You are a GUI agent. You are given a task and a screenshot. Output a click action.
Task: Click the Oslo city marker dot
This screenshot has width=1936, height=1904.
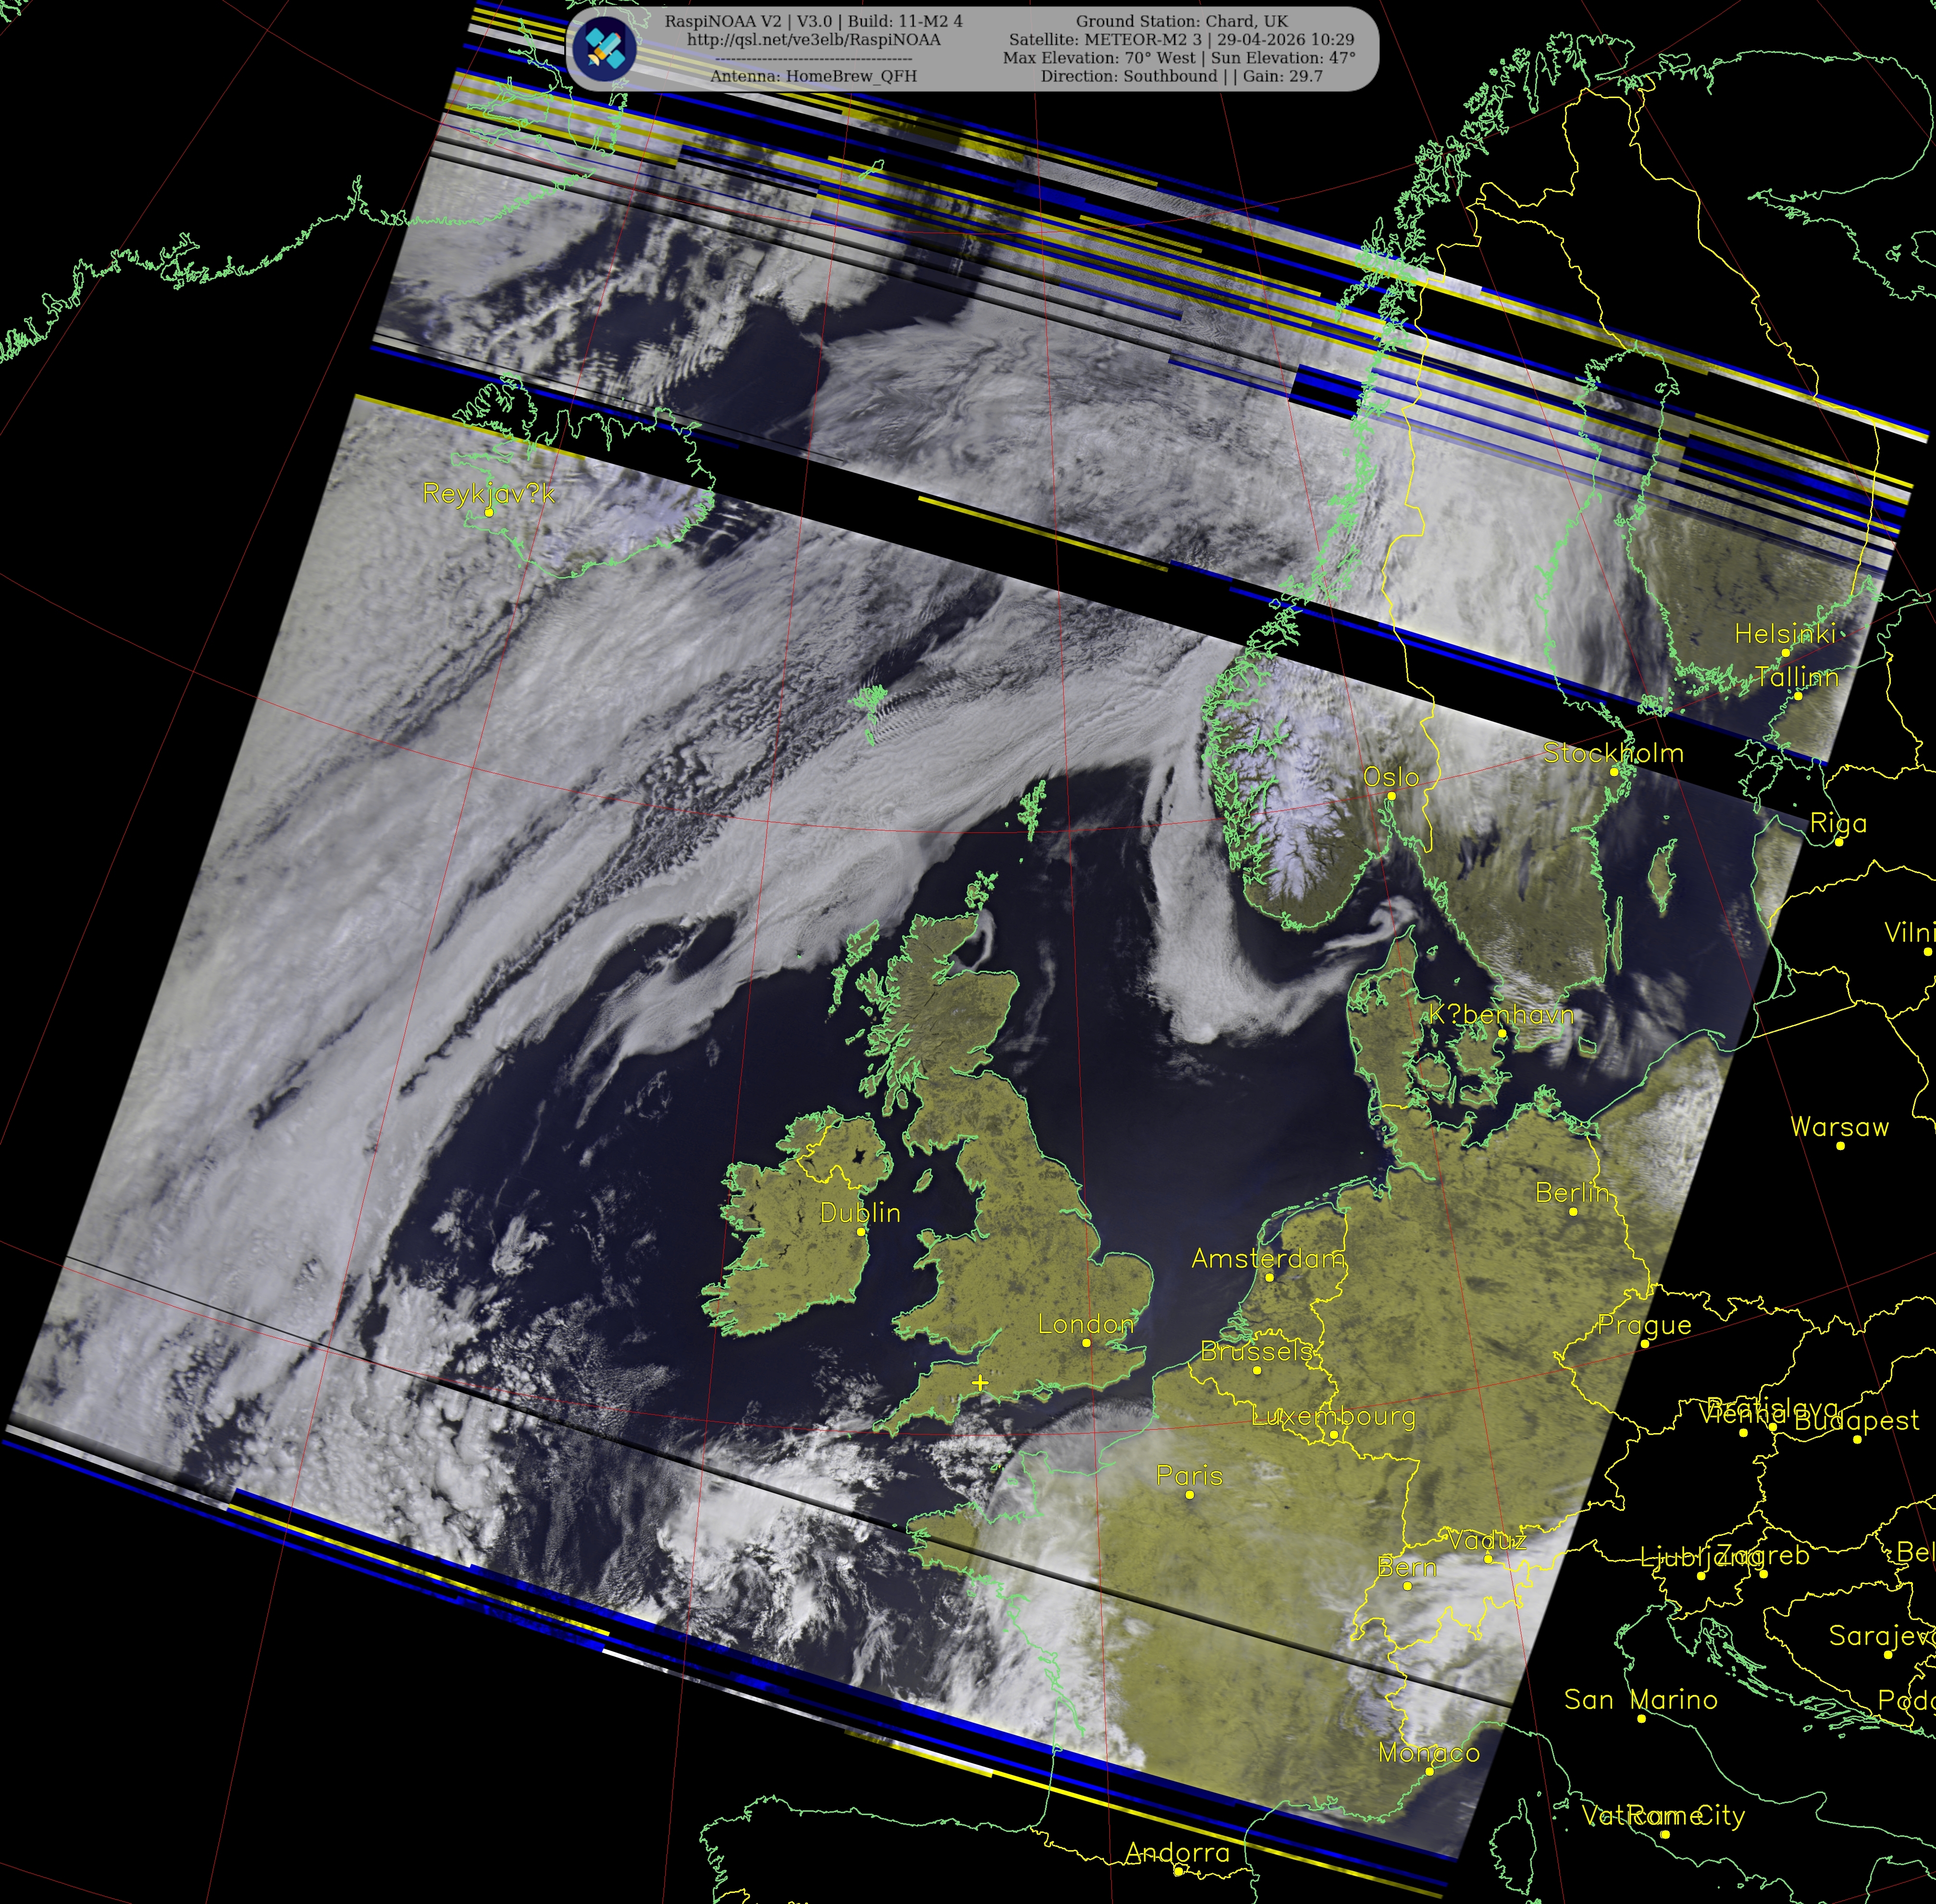click(1391, 796)
